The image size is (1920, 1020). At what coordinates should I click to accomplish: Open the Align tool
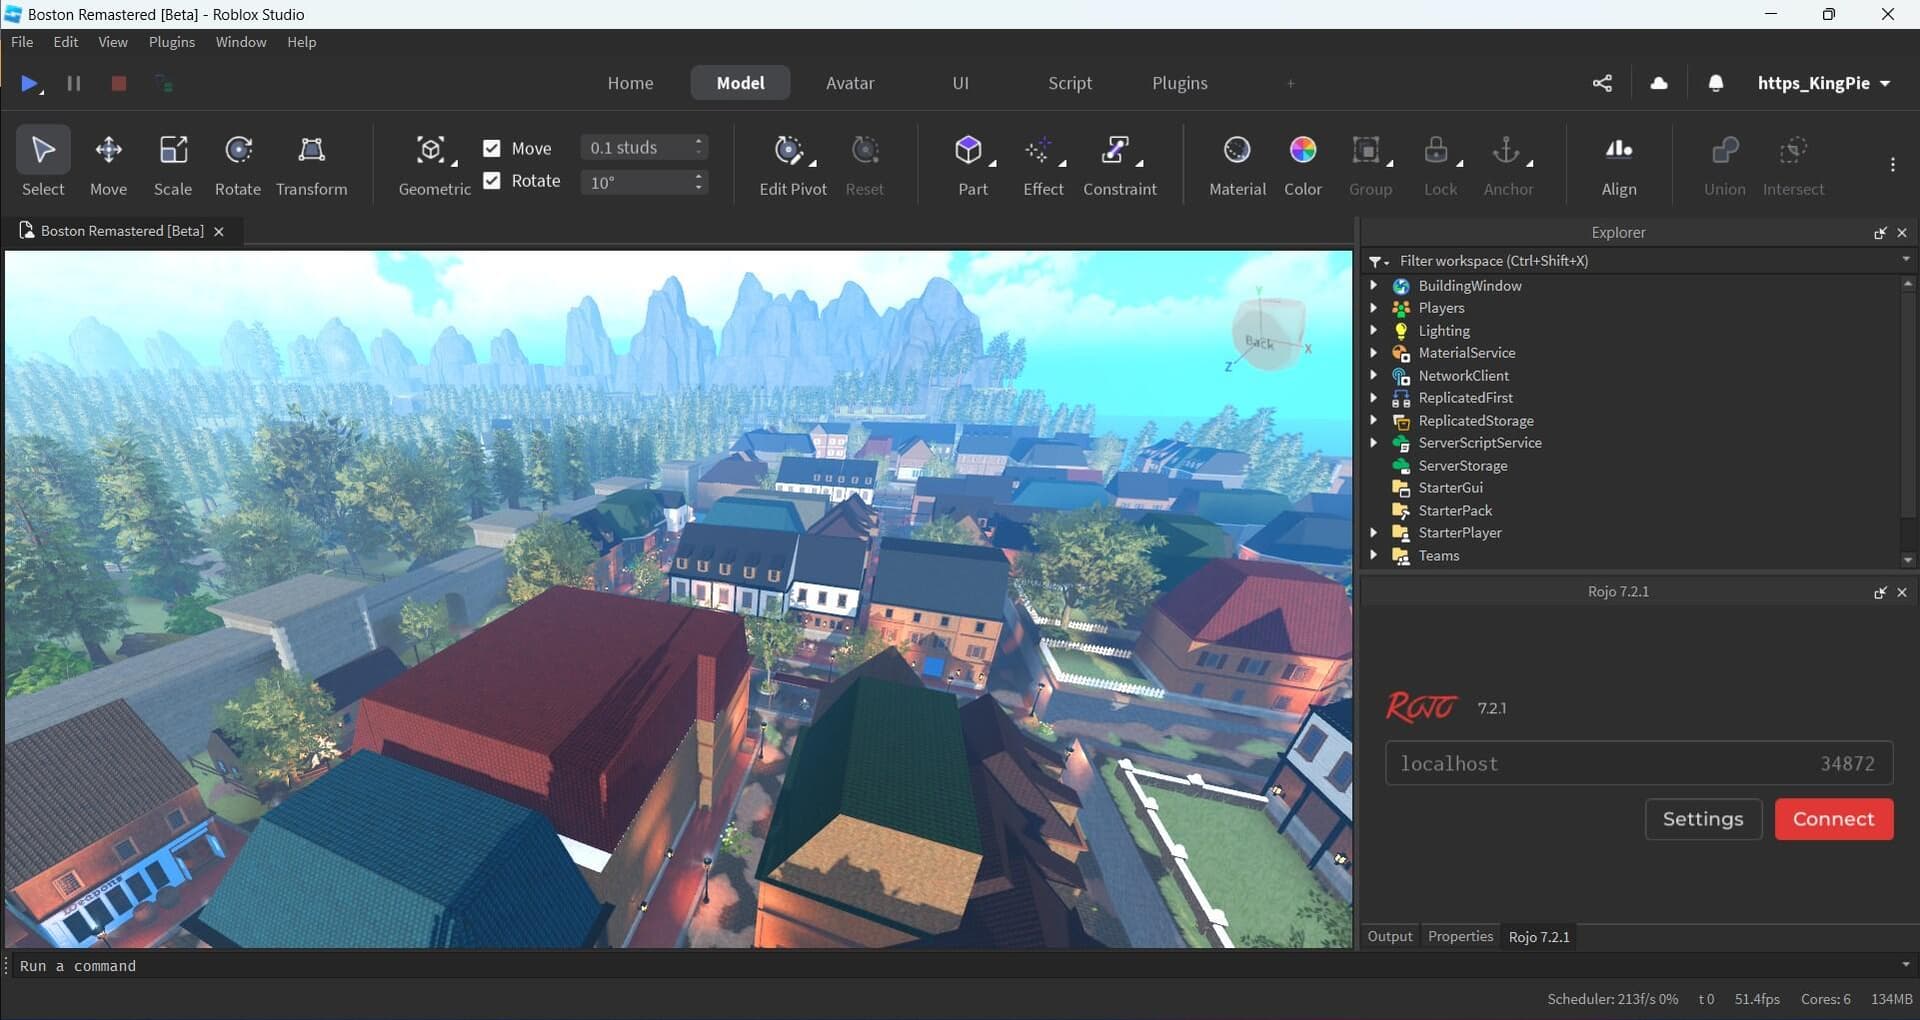pyautogui.click(x=1619, y=163)
